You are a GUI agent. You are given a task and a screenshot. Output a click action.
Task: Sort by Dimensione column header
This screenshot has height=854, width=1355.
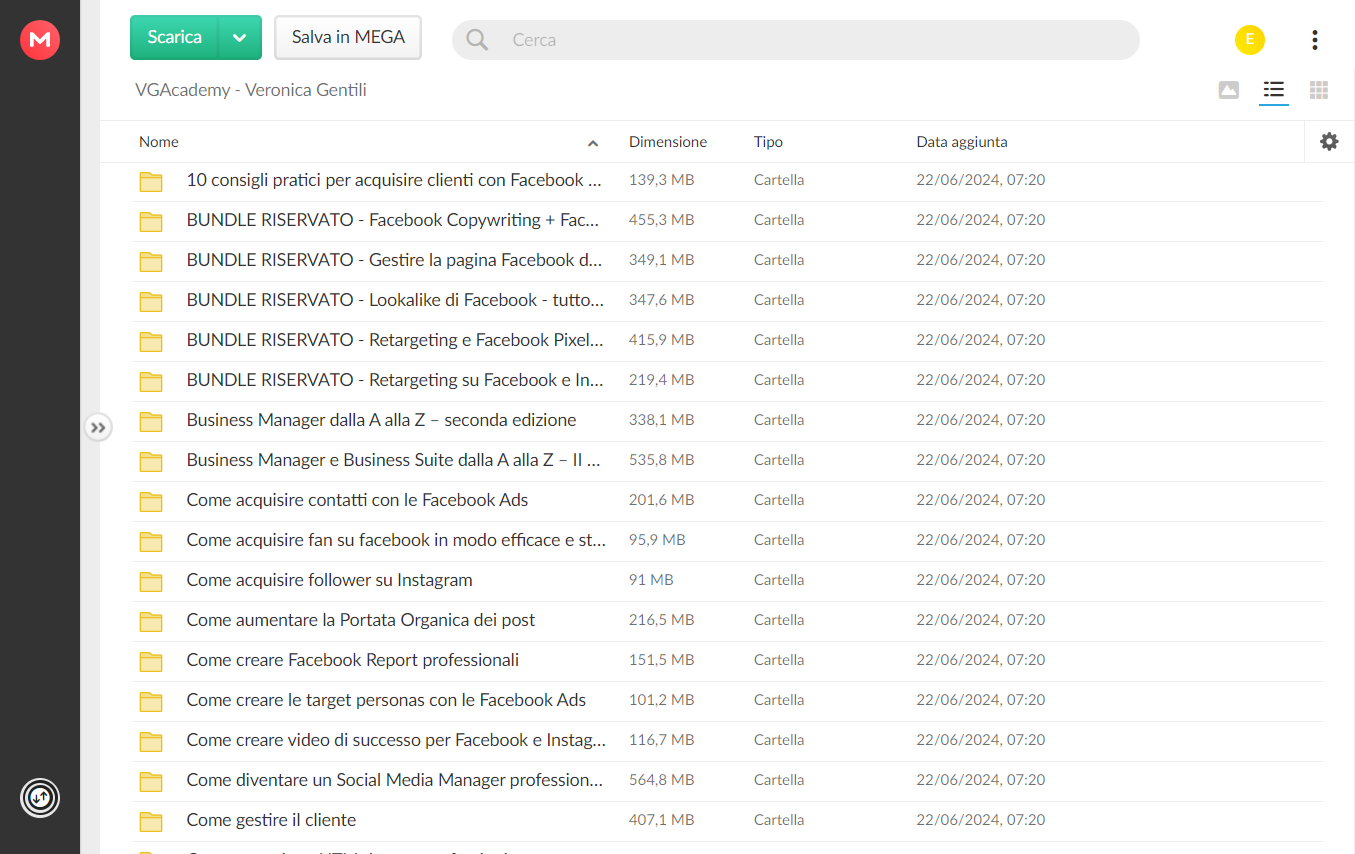pyautogui.click(x=668, y=142)
